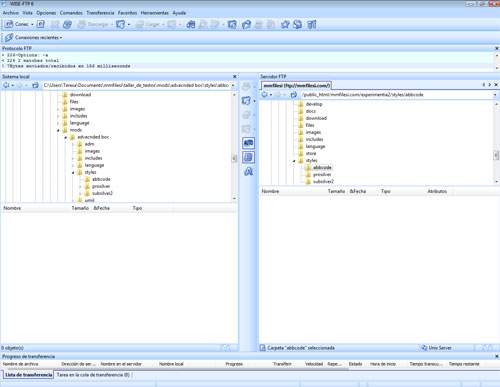
Task: Select store folder in server tree
Action: pos(311,153)
